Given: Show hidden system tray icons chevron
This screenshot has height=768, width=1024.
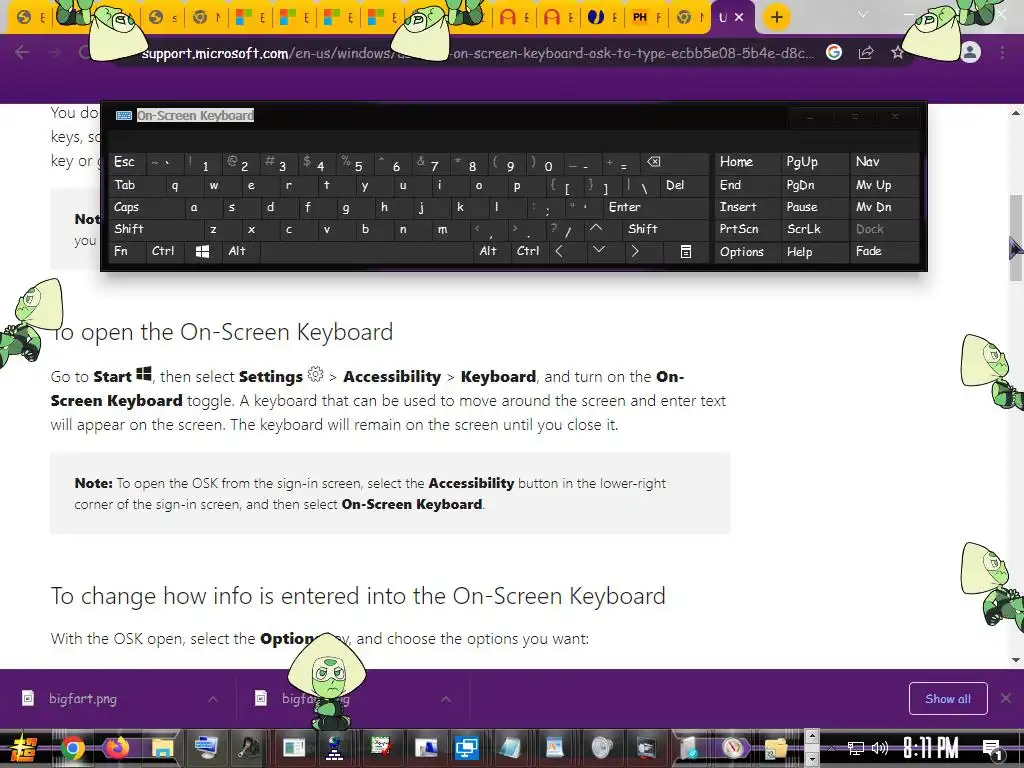Looking at the screenshot, I should coord(831,748).
